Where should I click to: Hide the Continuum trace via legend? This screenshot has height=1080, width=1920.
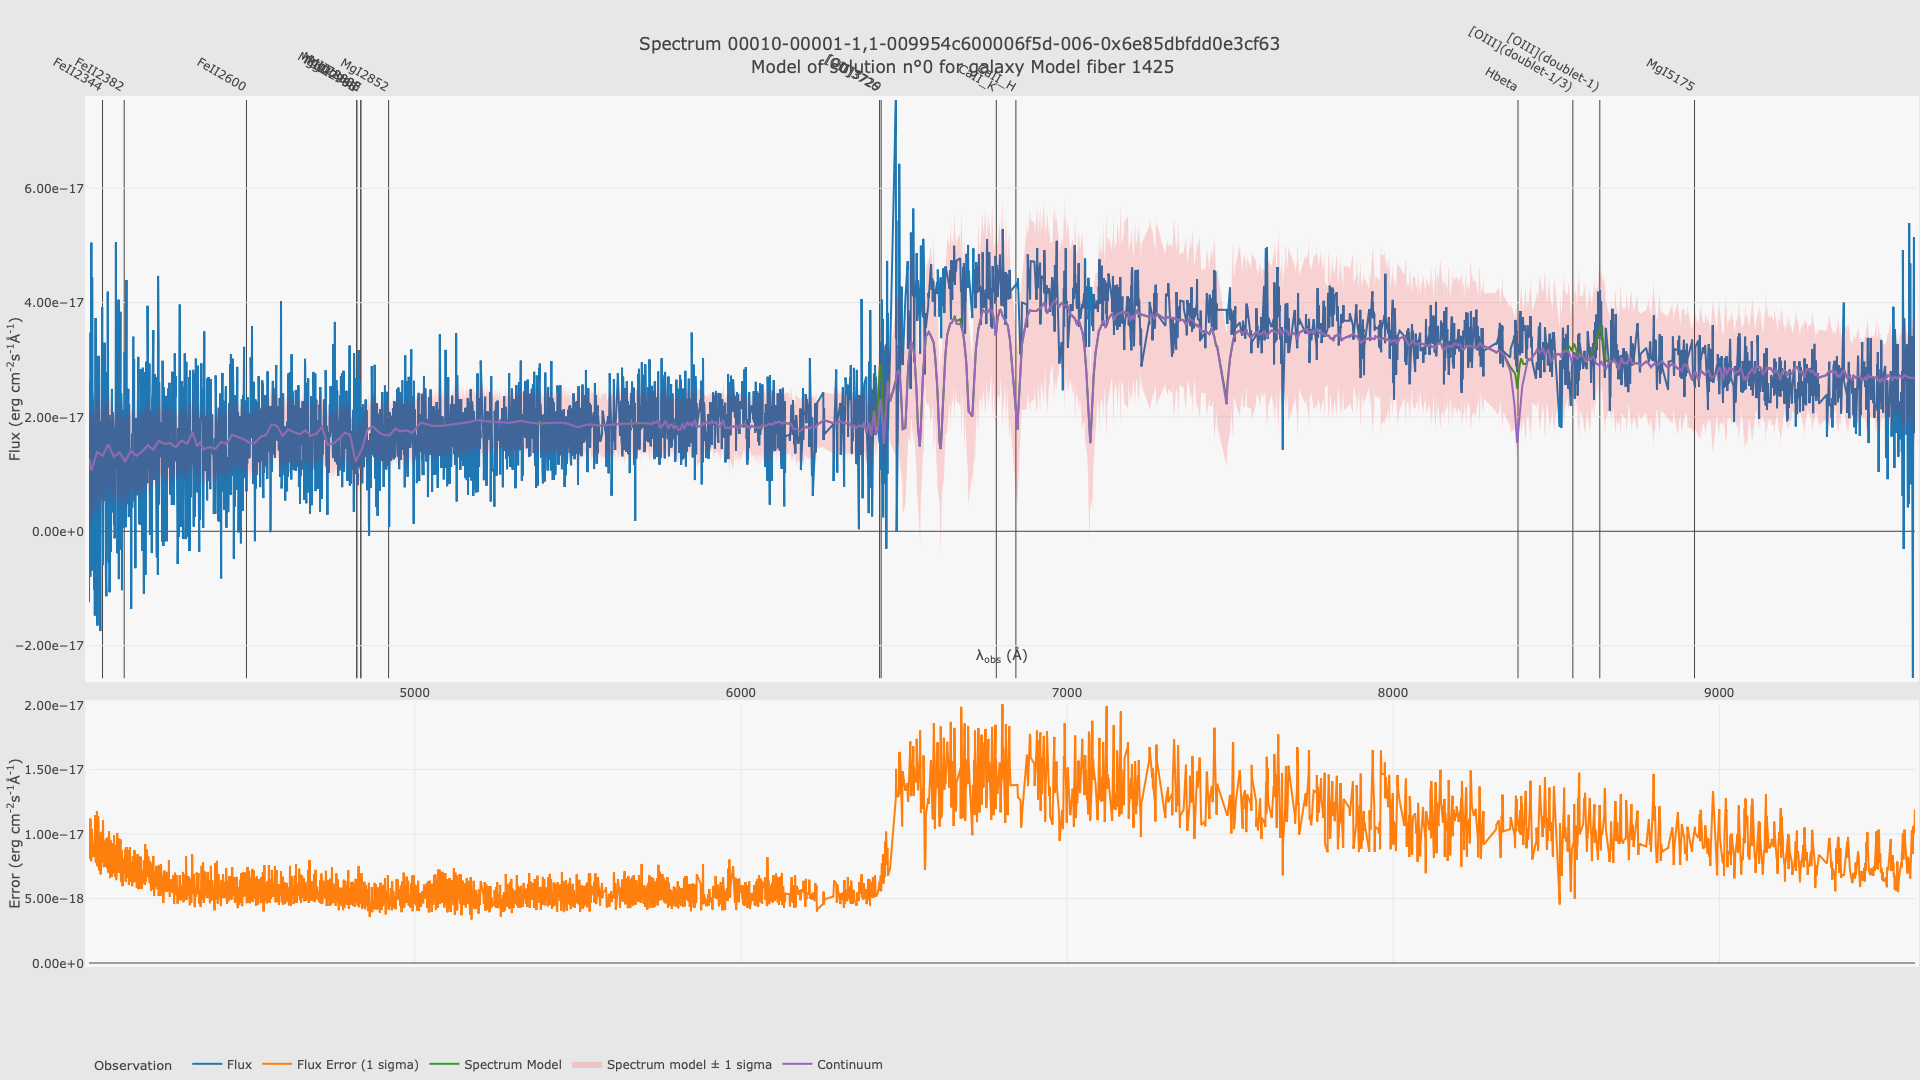[849, 1065]
